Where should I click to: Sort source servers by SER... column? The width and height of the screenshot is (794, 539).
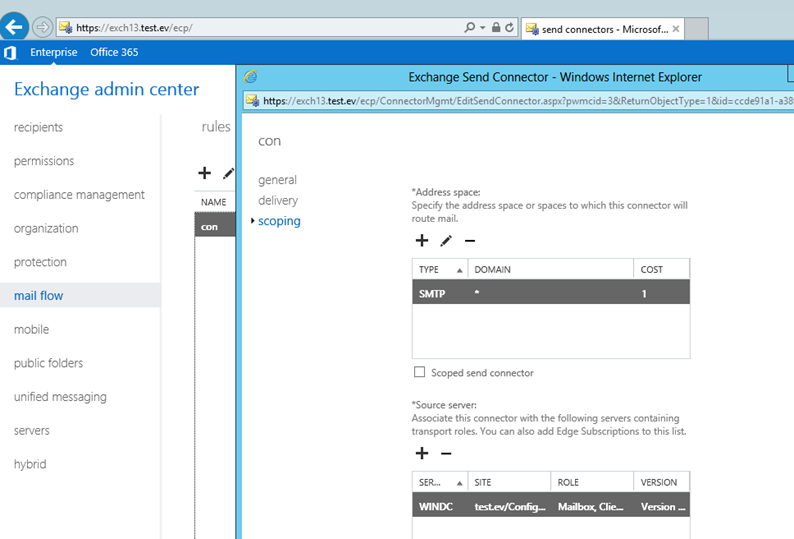[440, 482]
